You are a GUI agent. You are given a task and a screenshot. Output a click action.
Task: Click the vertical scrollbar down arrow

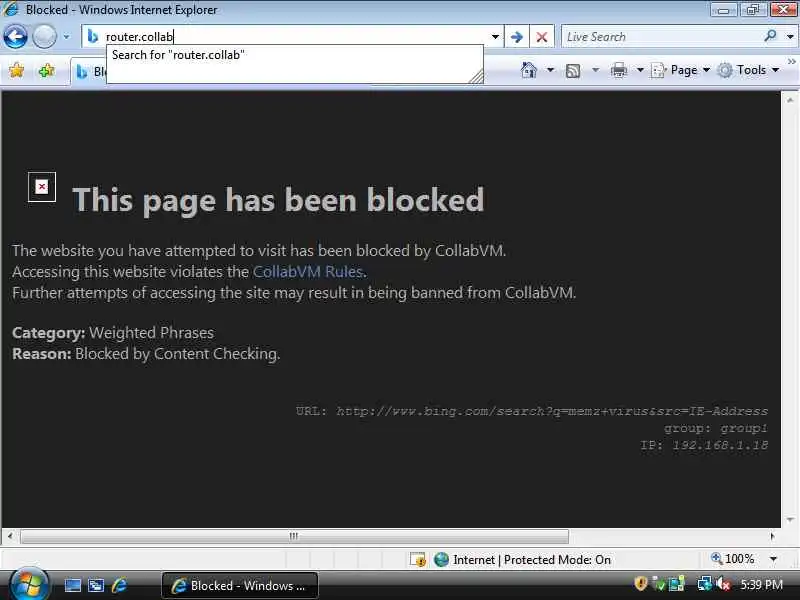coord(790,519)
